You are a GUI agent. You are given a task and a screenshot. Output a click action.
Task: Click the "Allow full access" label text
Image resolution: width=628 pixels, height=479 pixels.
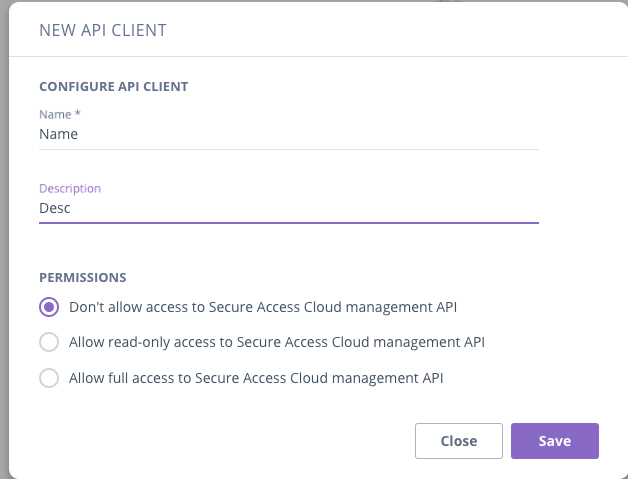(256, 378)
